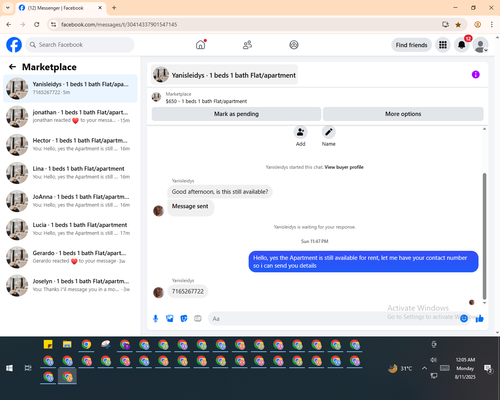The width and height of the screenshot is (500, 400).
Task: Open the Notifications bell
Action: 462,45
